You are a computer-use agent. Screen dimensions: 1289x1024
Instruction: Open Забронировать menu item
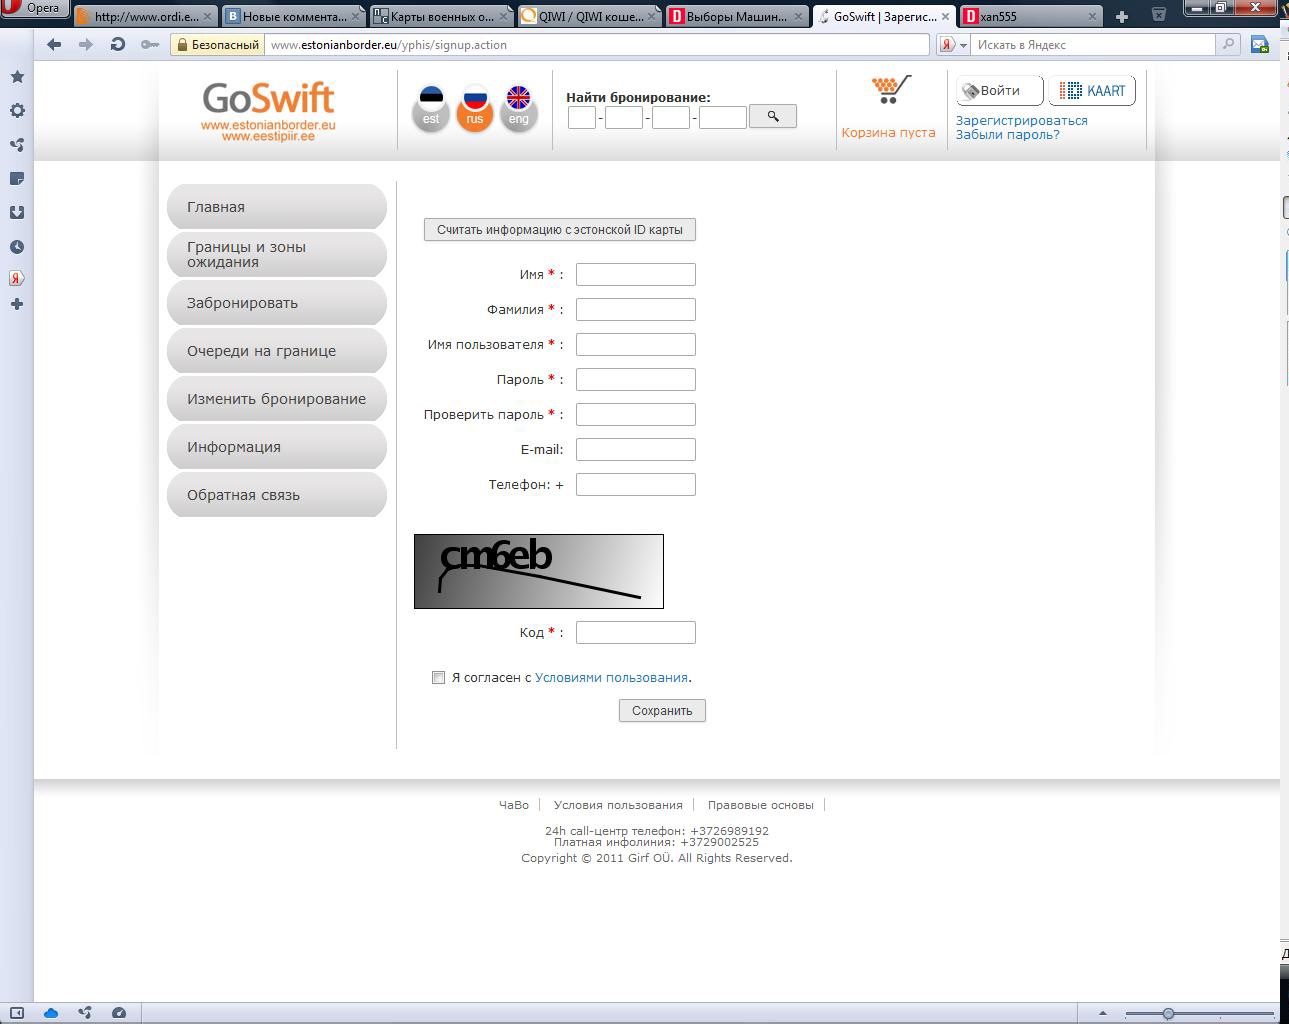pyautogui.click(x=277, y=303)
